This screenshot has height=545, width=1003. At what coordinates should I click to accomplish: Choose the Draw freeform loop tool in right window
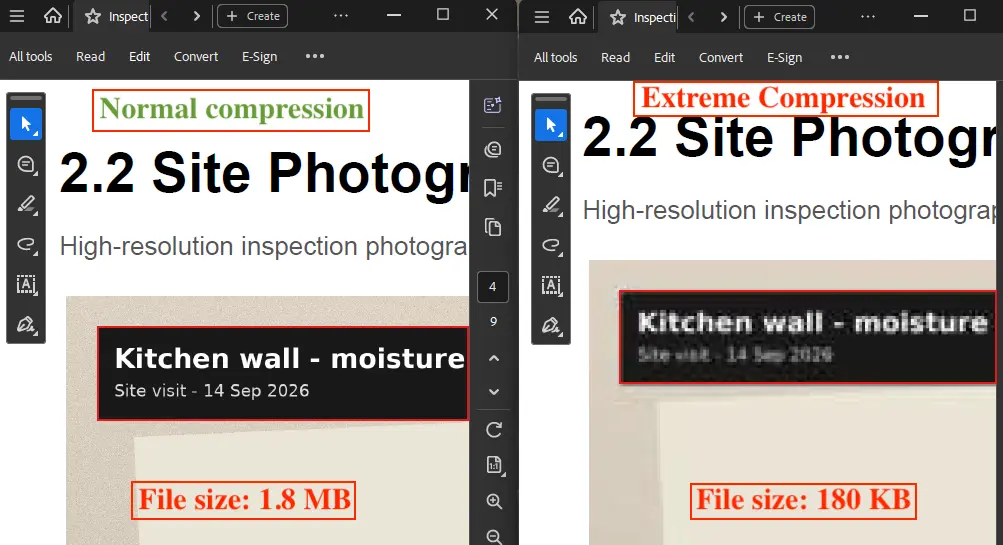click(551, 246)
